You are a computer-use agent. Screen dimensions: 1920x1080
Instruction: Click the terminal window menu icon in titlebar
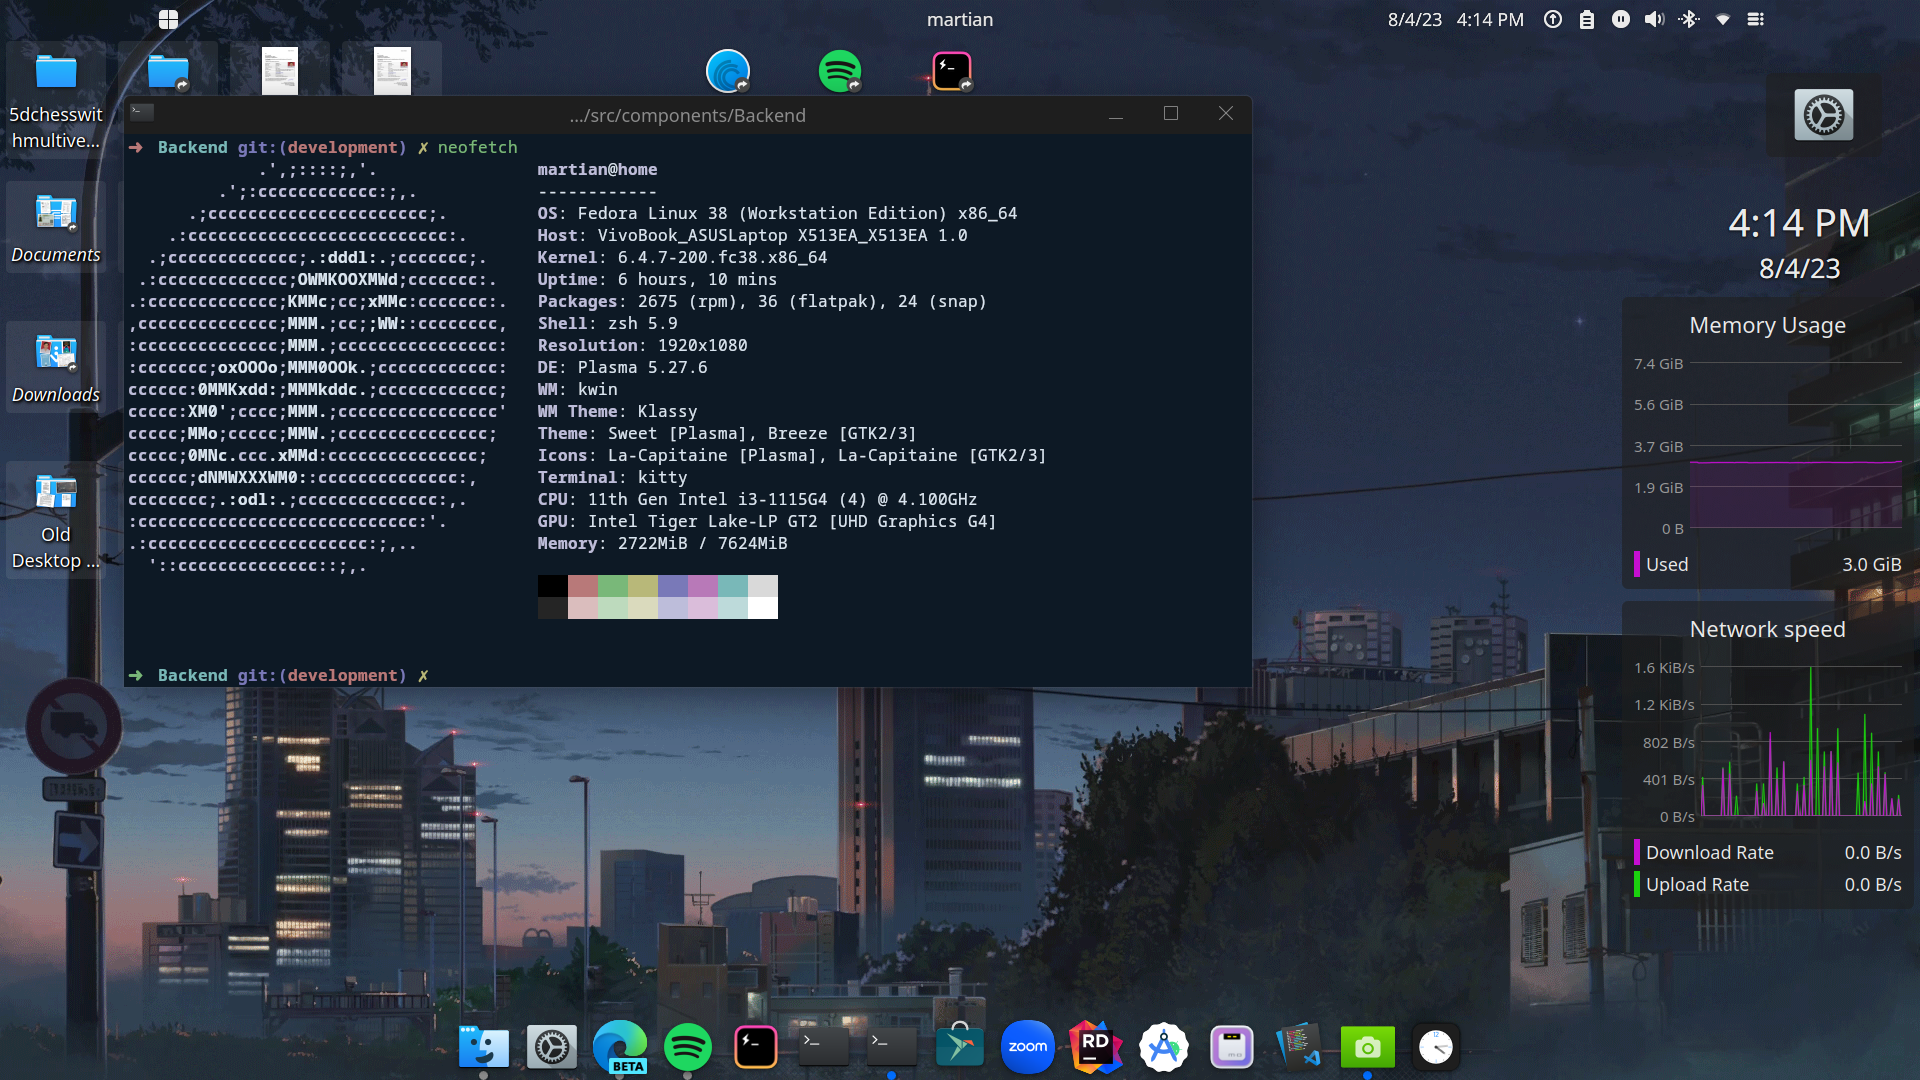pyautogui.click(x=142, y=112)
